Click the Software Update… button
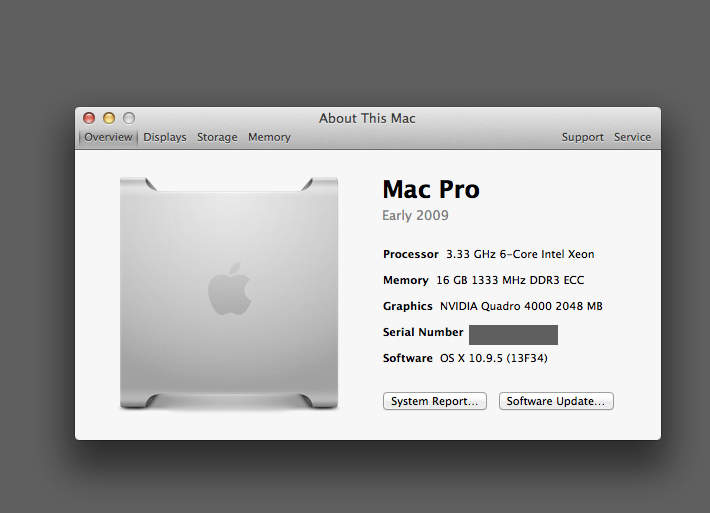This screenshot has width=710, height=513. coord(556,401)
